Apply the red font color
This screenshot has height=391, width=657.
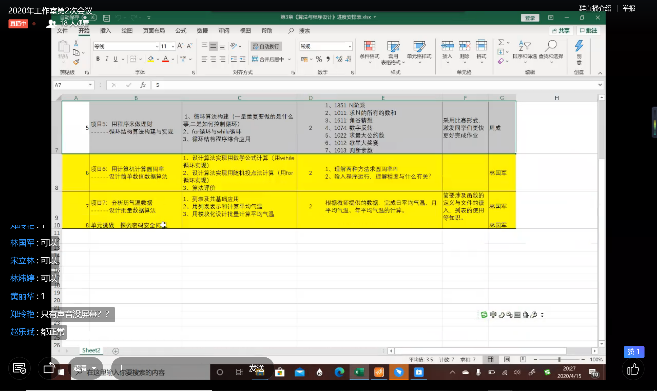(x=166, y=59)
